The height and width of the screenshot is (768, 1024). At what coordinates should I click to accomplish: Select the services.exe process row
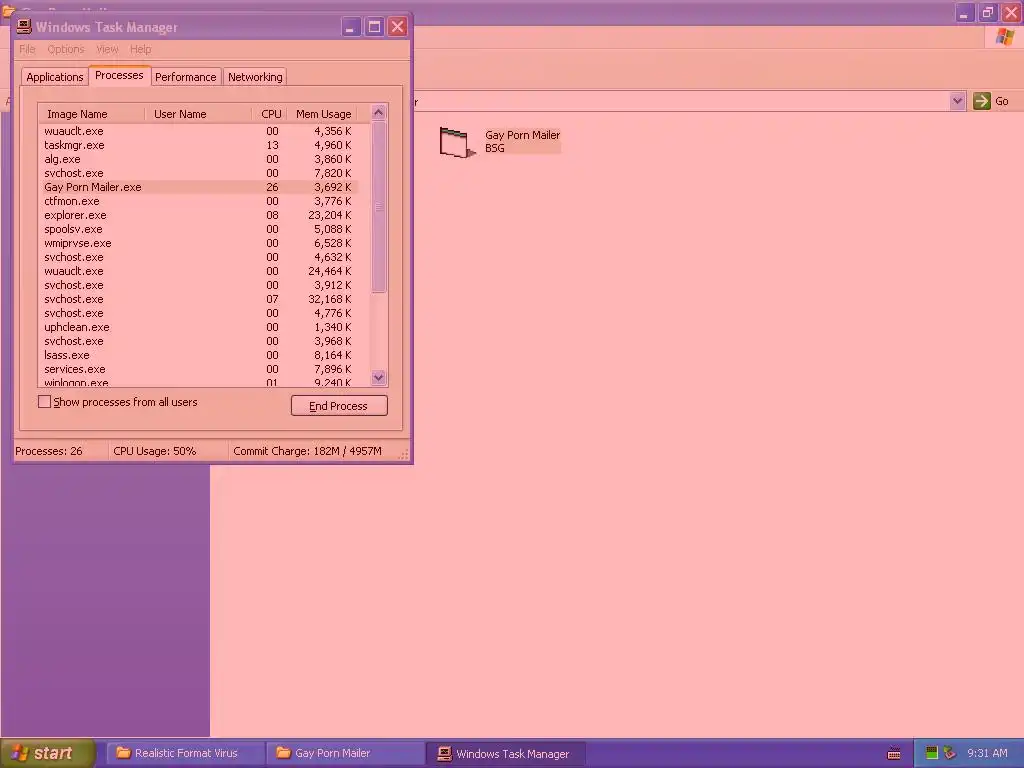coord(199,369)
